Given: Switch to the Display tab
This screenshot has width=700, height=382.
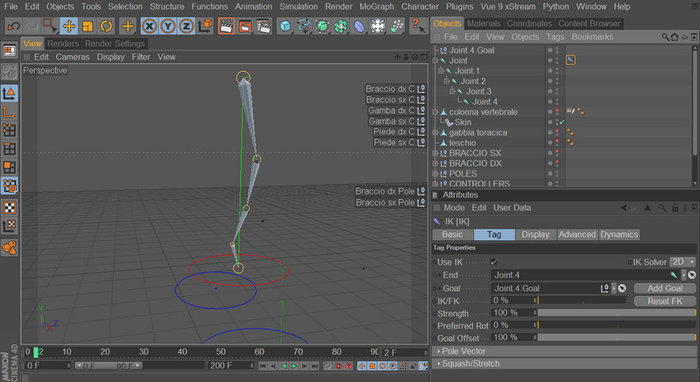Looking at the screenshot, I should tap(535, 234).
